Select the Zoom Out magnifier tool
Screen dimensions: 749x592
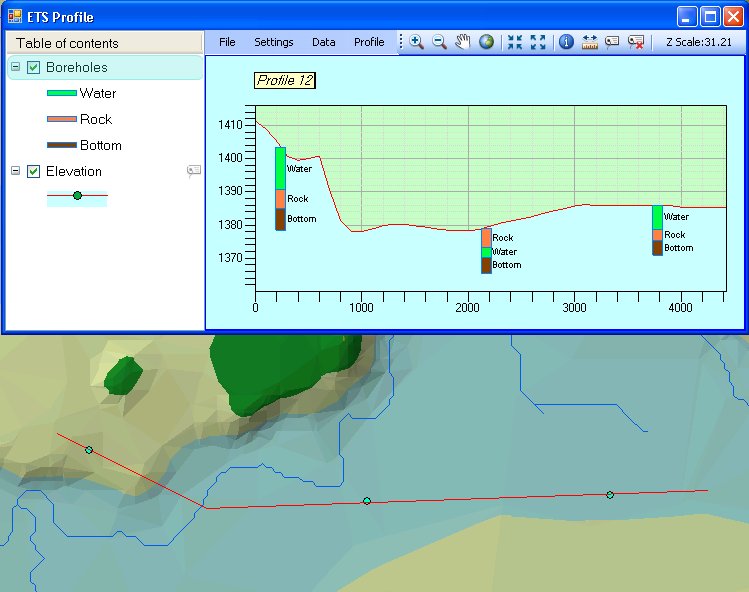[439, 42]
